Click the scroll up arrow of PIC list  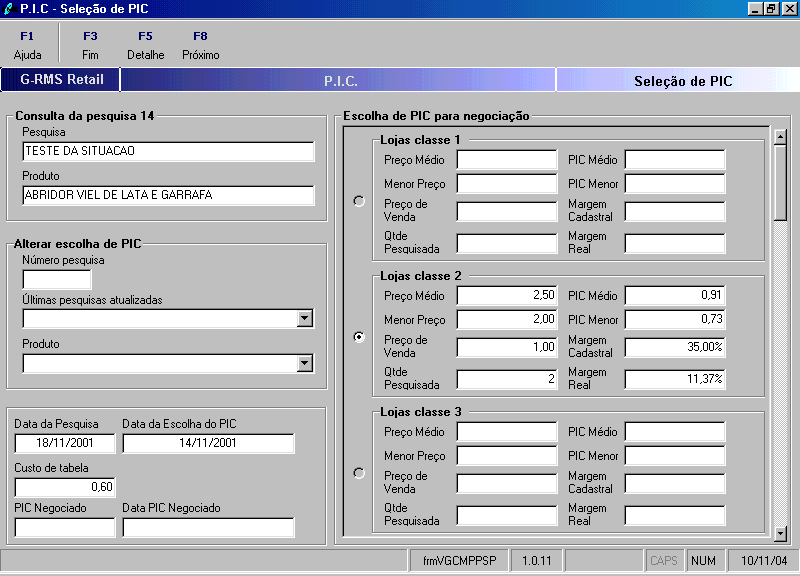pos(780,137)
